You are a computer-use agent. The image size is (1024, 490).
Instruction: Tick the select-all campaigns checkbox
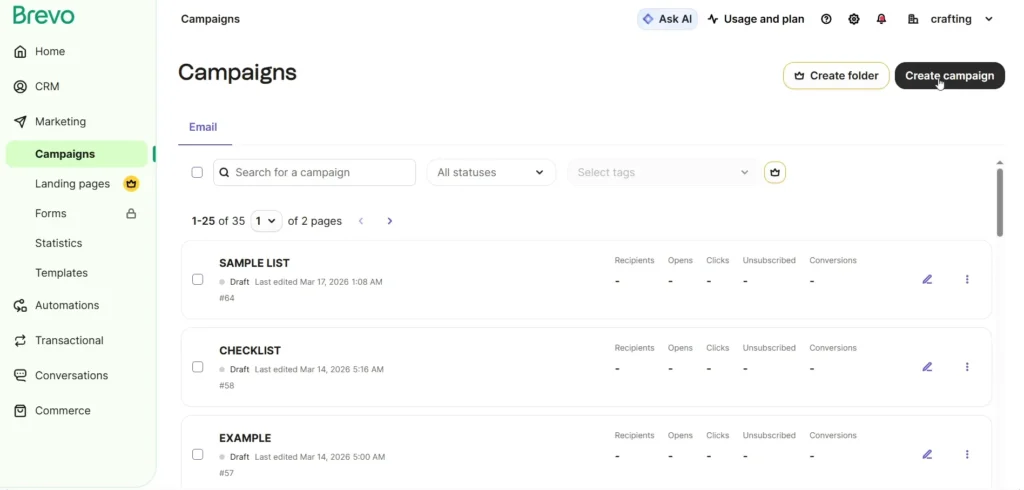[x=197, y=172]
